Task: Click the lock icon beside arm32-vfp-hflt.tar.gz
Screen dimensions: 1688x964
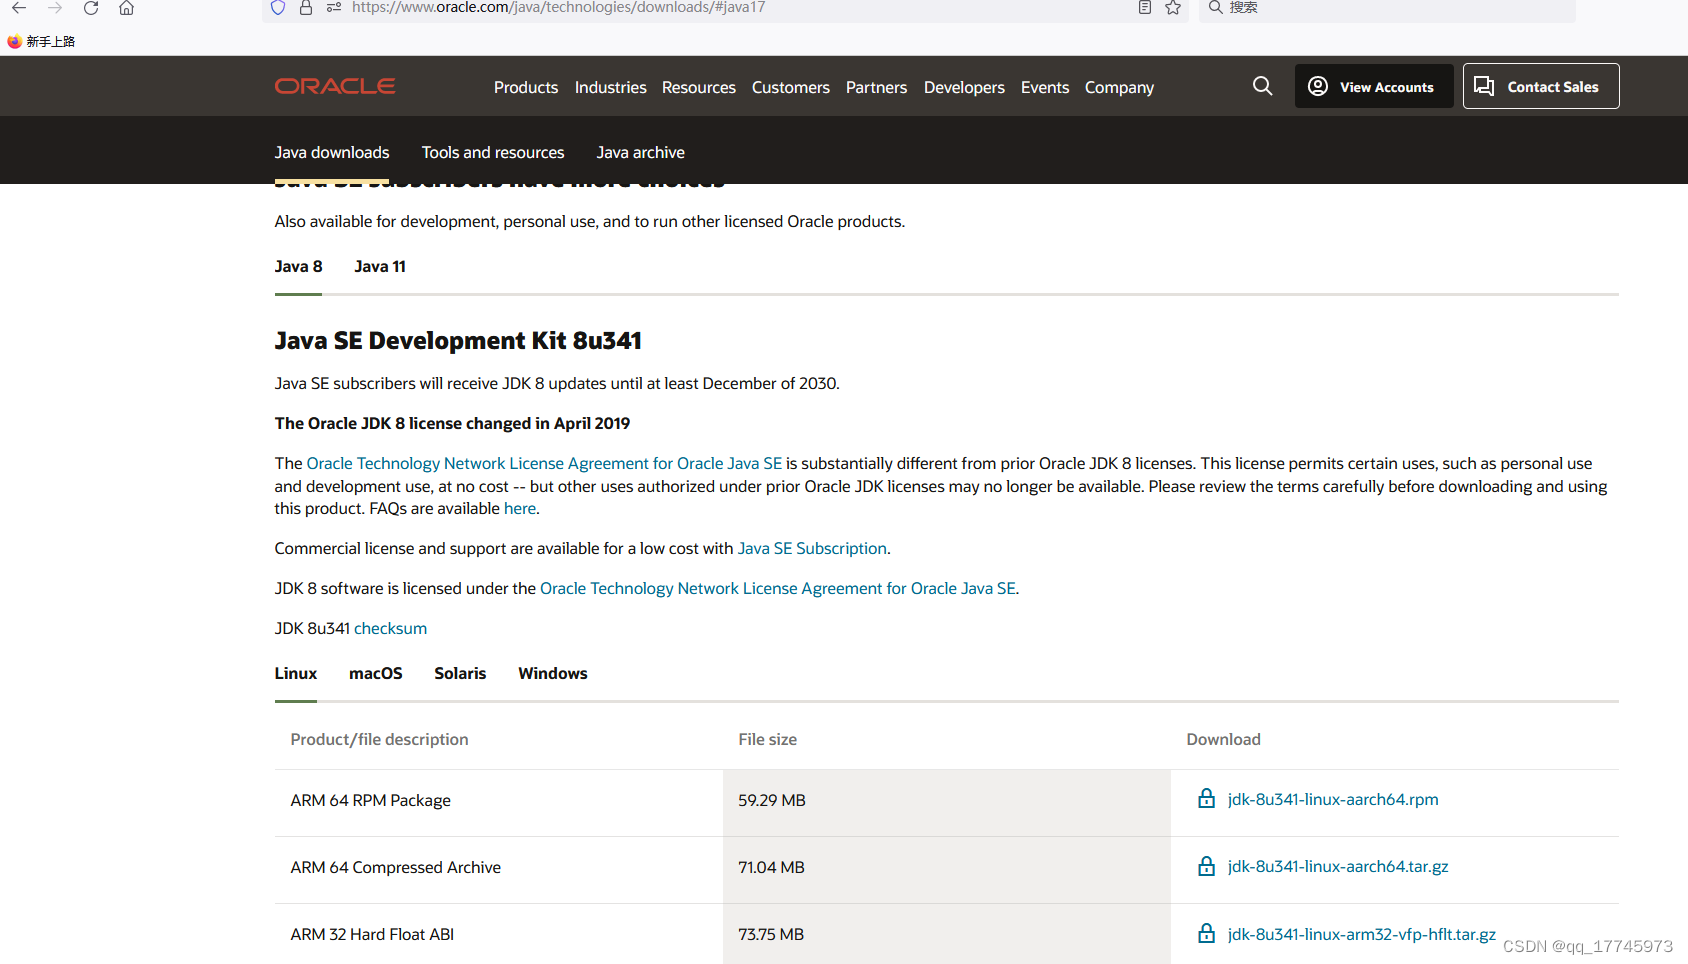Action: 1207,933
